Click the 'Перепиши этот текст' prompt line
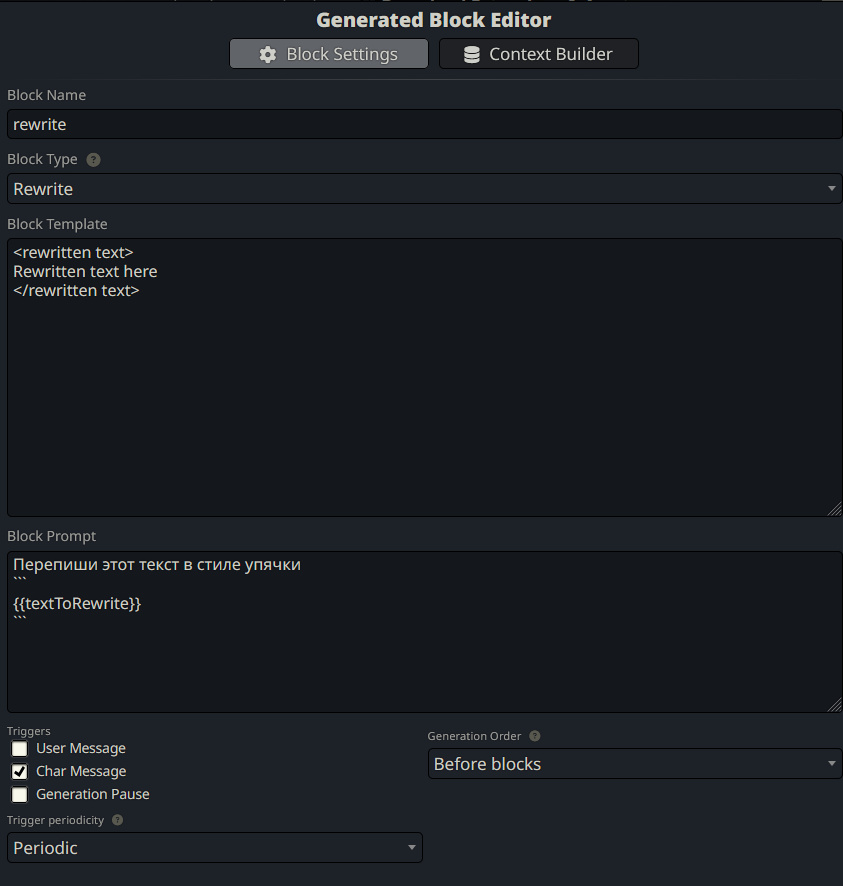Screen dimensions: 843x886 157,564
